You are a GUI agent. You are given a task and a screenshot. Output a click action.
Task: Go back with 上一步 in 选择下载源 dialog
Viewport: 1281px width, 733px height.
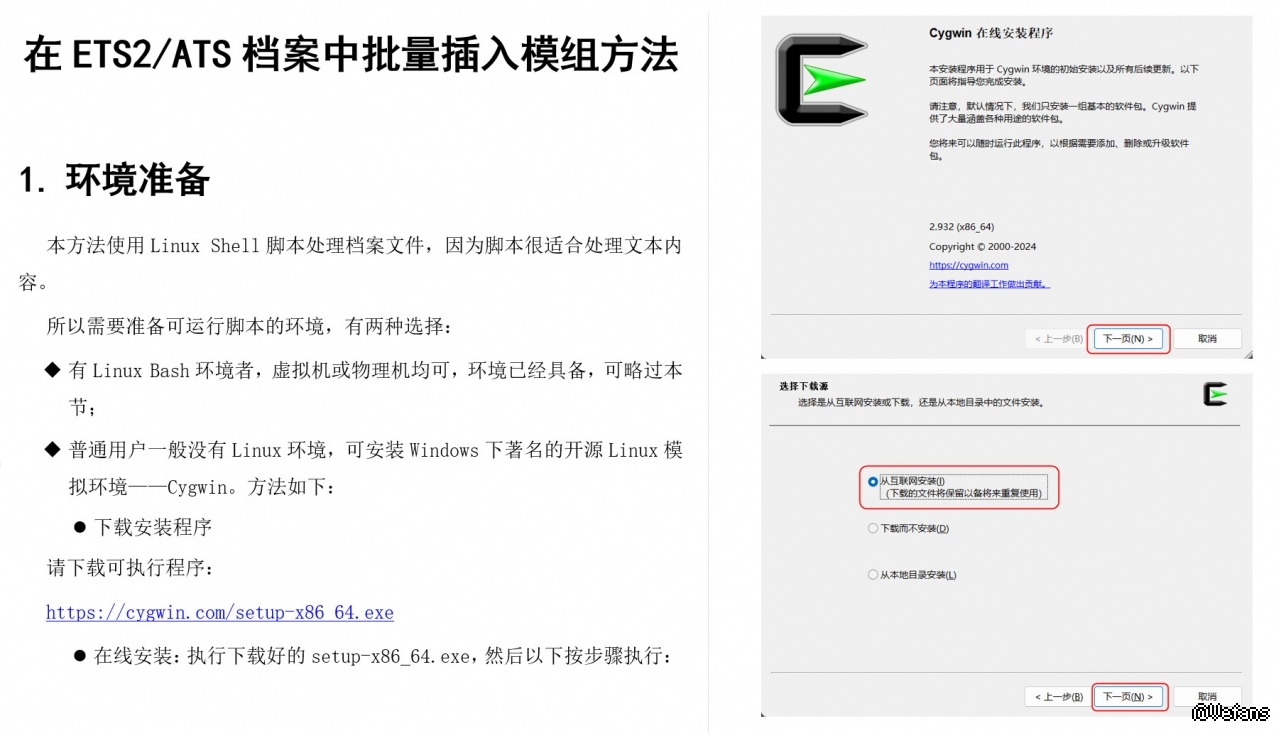click(x=1057, y=697)
